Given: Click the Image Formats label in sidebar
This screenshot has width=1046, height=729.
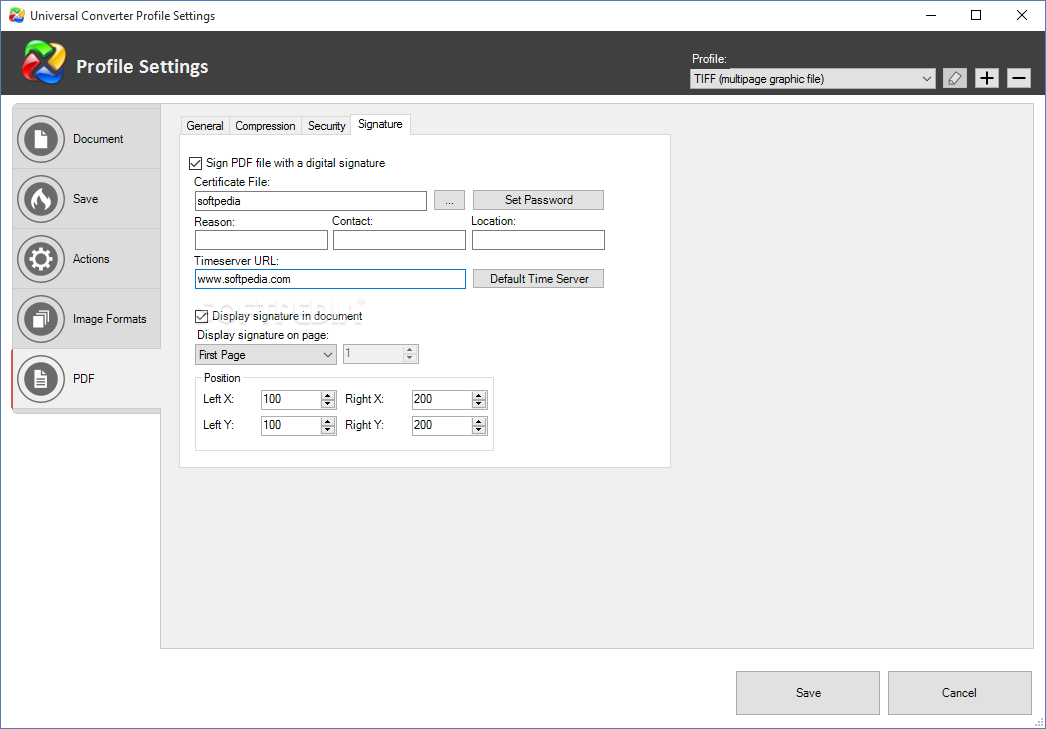Looking at the screenshot, I should pyautogui.click(x=109, y=319).
